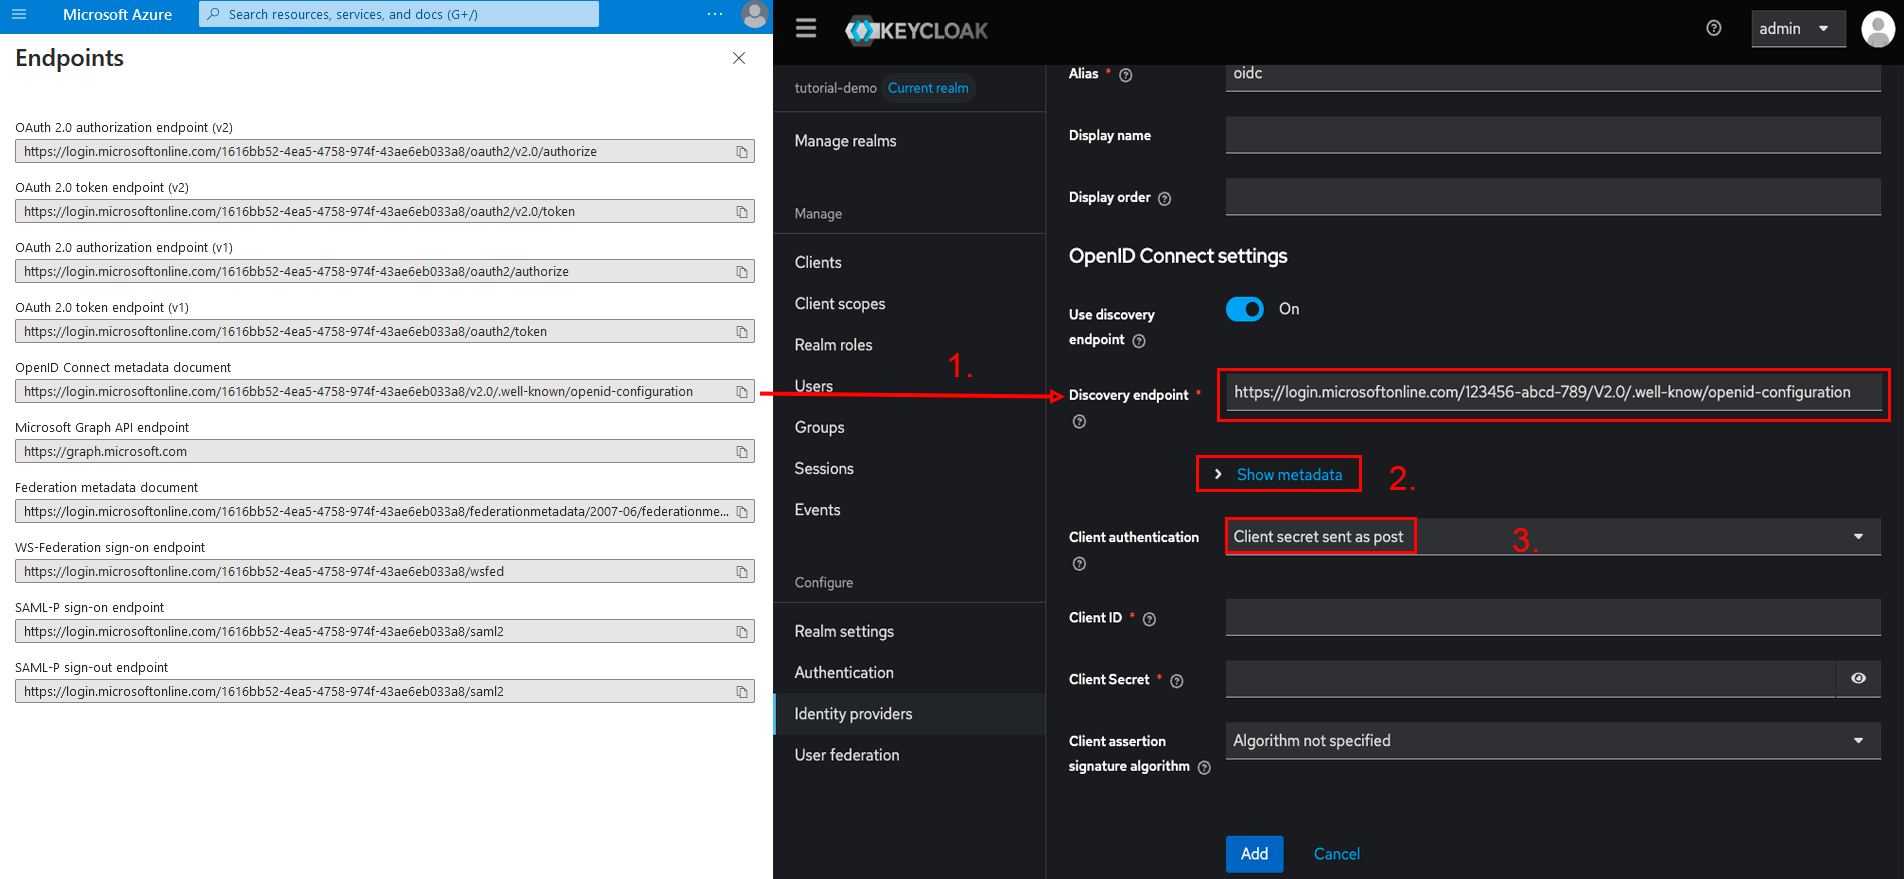Click into the Client Secret field

point(1530,678)
